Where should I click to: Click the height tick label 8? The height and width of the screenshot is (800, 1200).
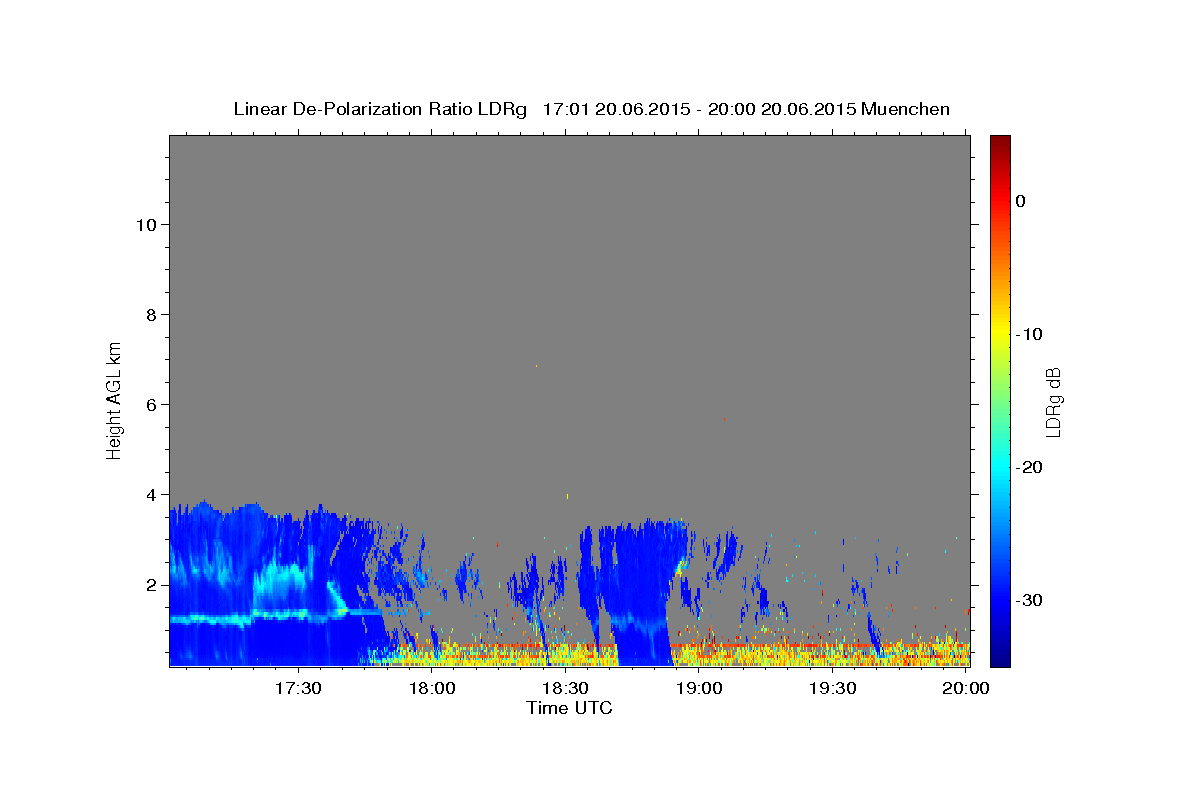(150, 314)
